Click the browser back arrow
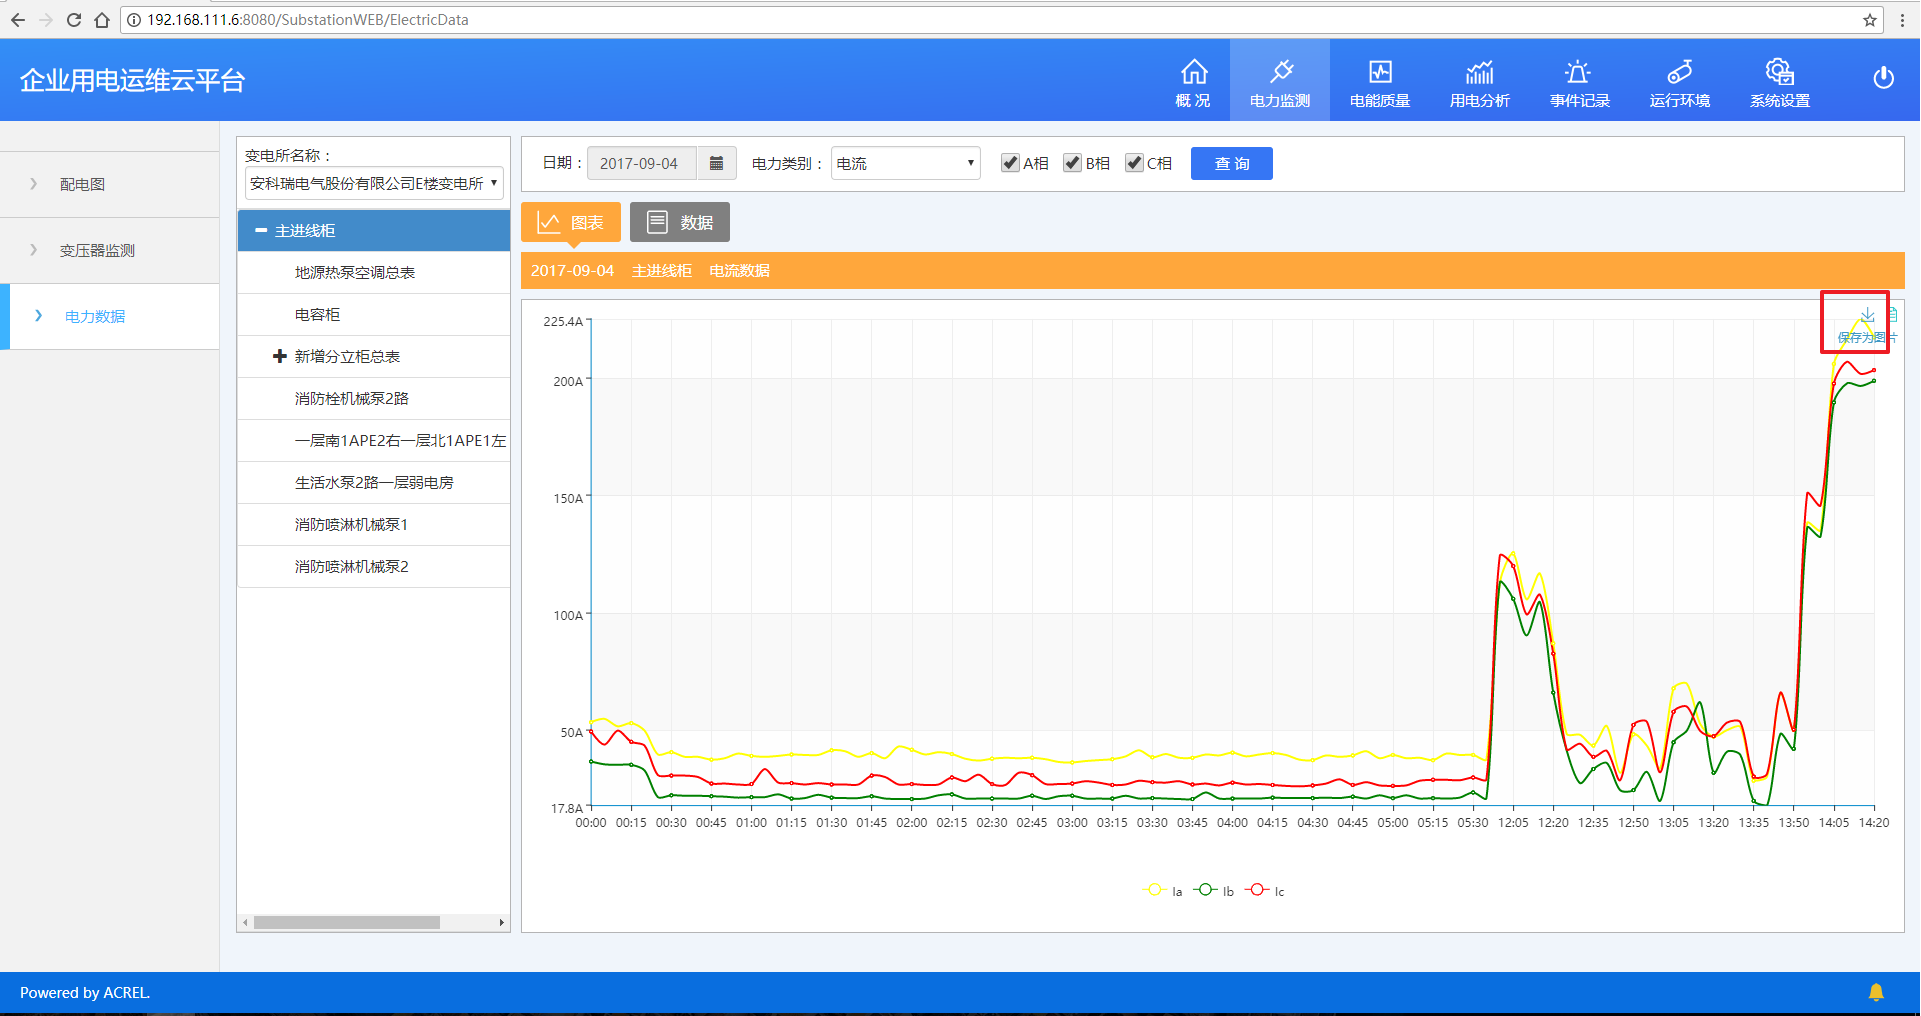This screenshot has width=1921, height=1016. pyautogui.click(x=18, y=20)
